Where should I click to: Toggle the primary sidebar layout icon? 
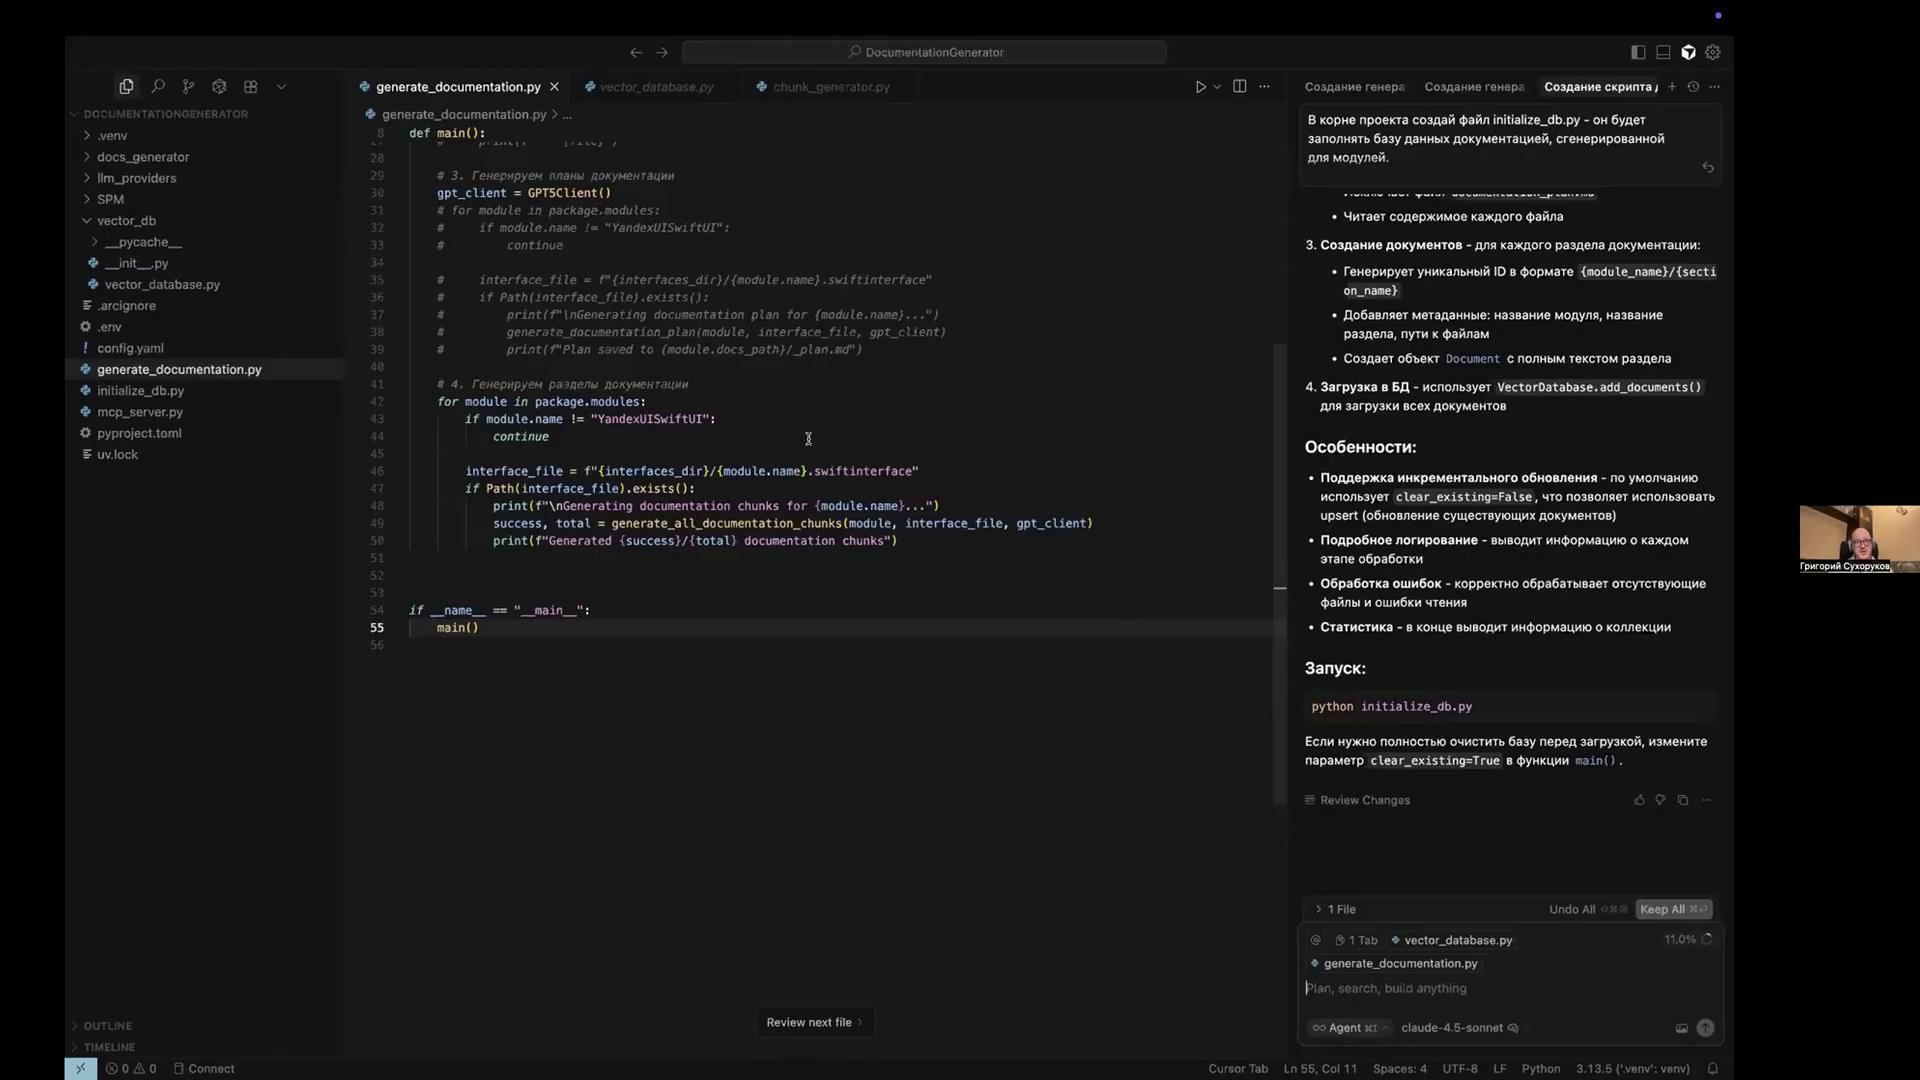pyautogui.click(x=1638, y=52)
